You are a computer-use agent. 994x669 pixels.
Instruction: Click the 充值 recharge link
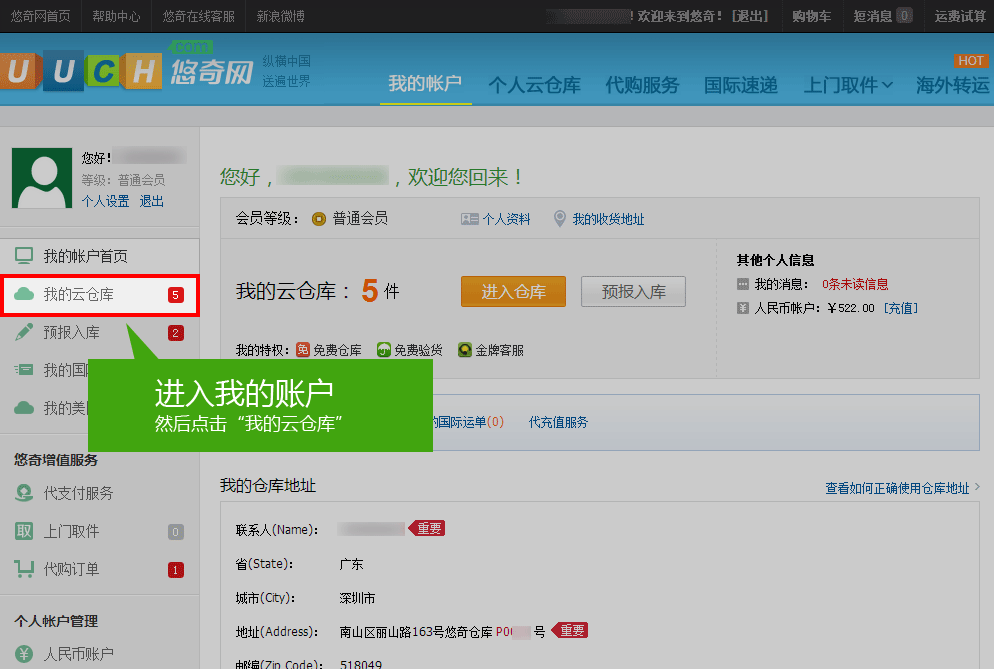(x=900, y=308)
